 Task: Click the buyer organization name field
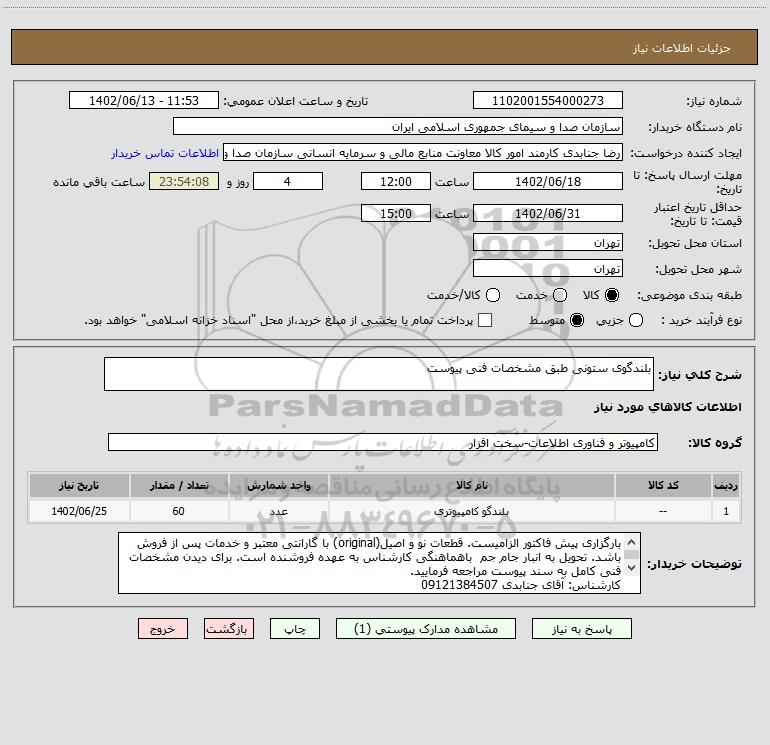pyautogui.click(x=398, y=126)
